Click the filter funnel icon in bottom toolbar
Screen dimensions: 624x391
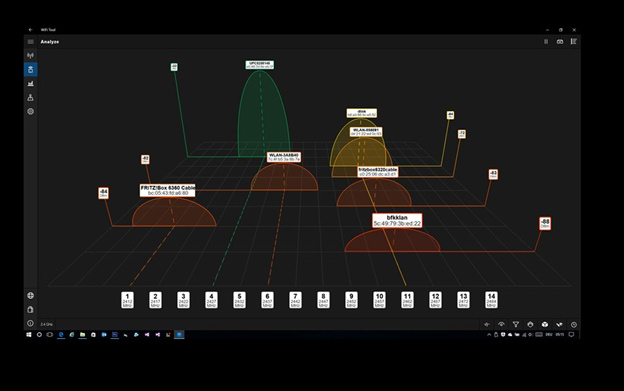pyautogui.click(x=516, y=325)
